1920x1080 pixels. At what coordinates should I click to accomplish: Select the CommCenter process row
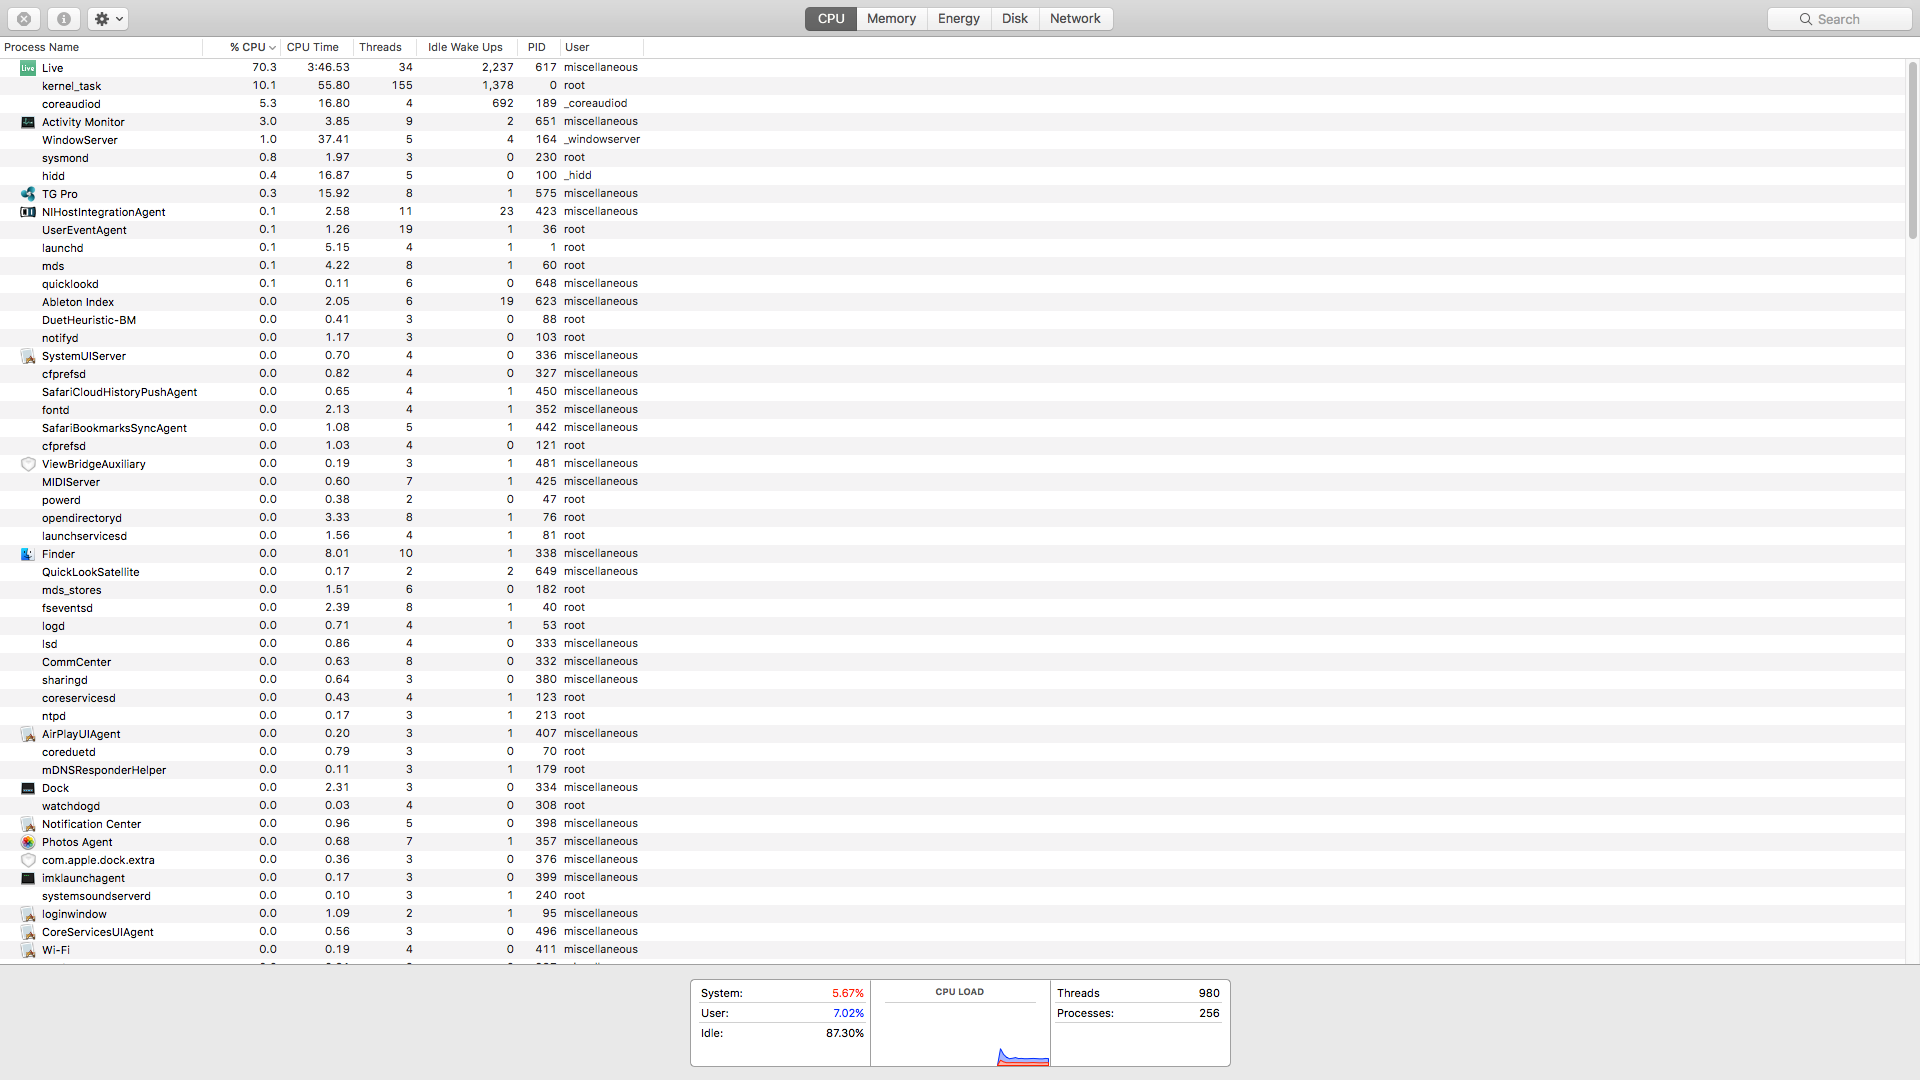point(952,662)
